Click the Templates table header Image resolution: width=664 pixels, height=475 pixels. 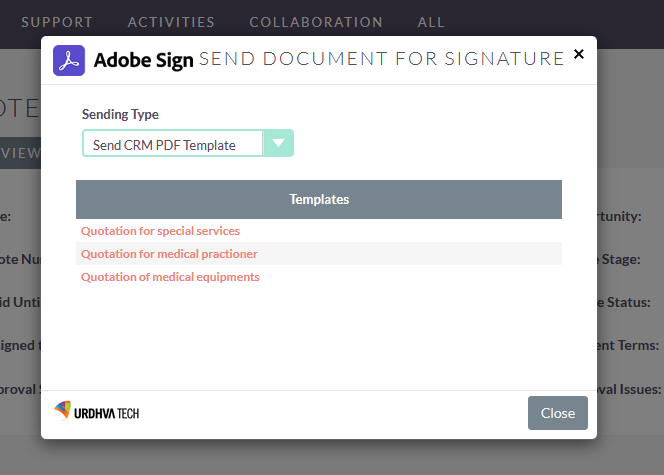(x=319, y=199)
